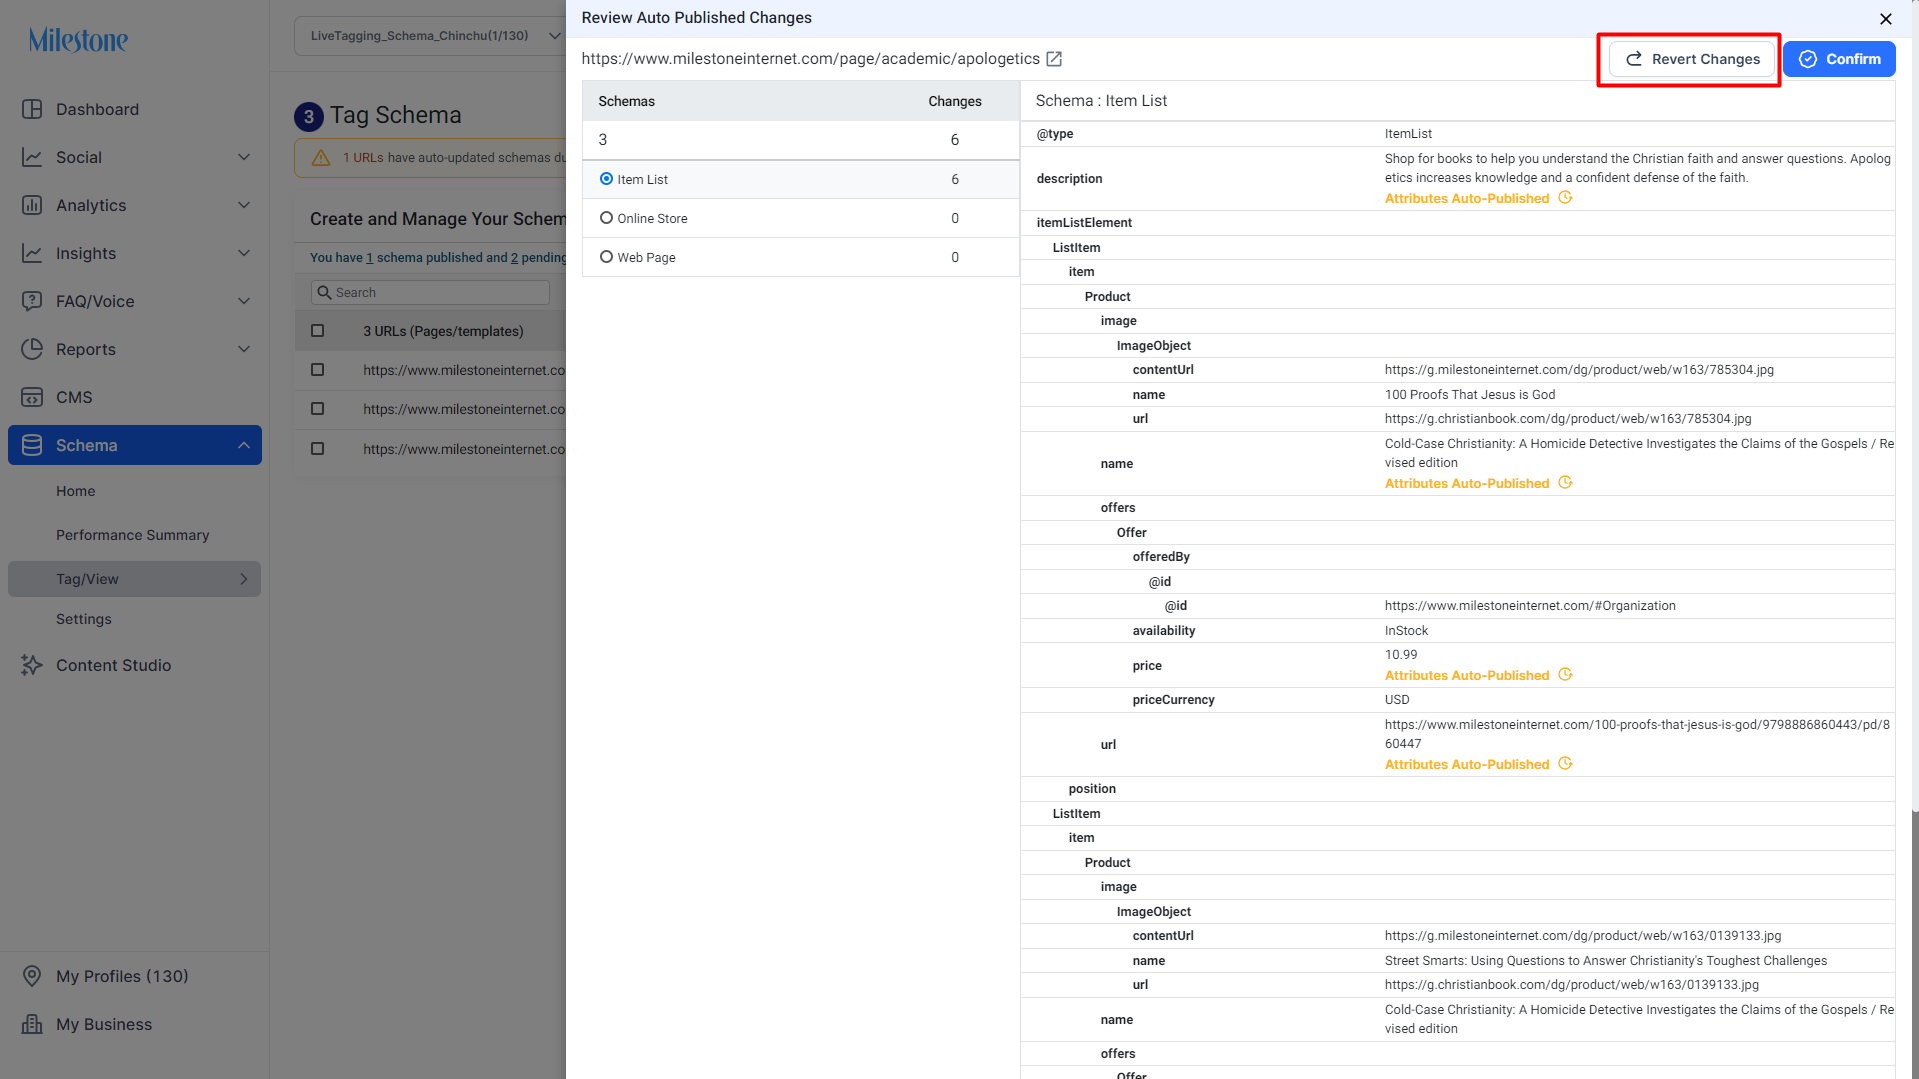Open the academic/apologetics page URL link
This screenshot has width=1919, height=1079.
(x=811, y=59)
